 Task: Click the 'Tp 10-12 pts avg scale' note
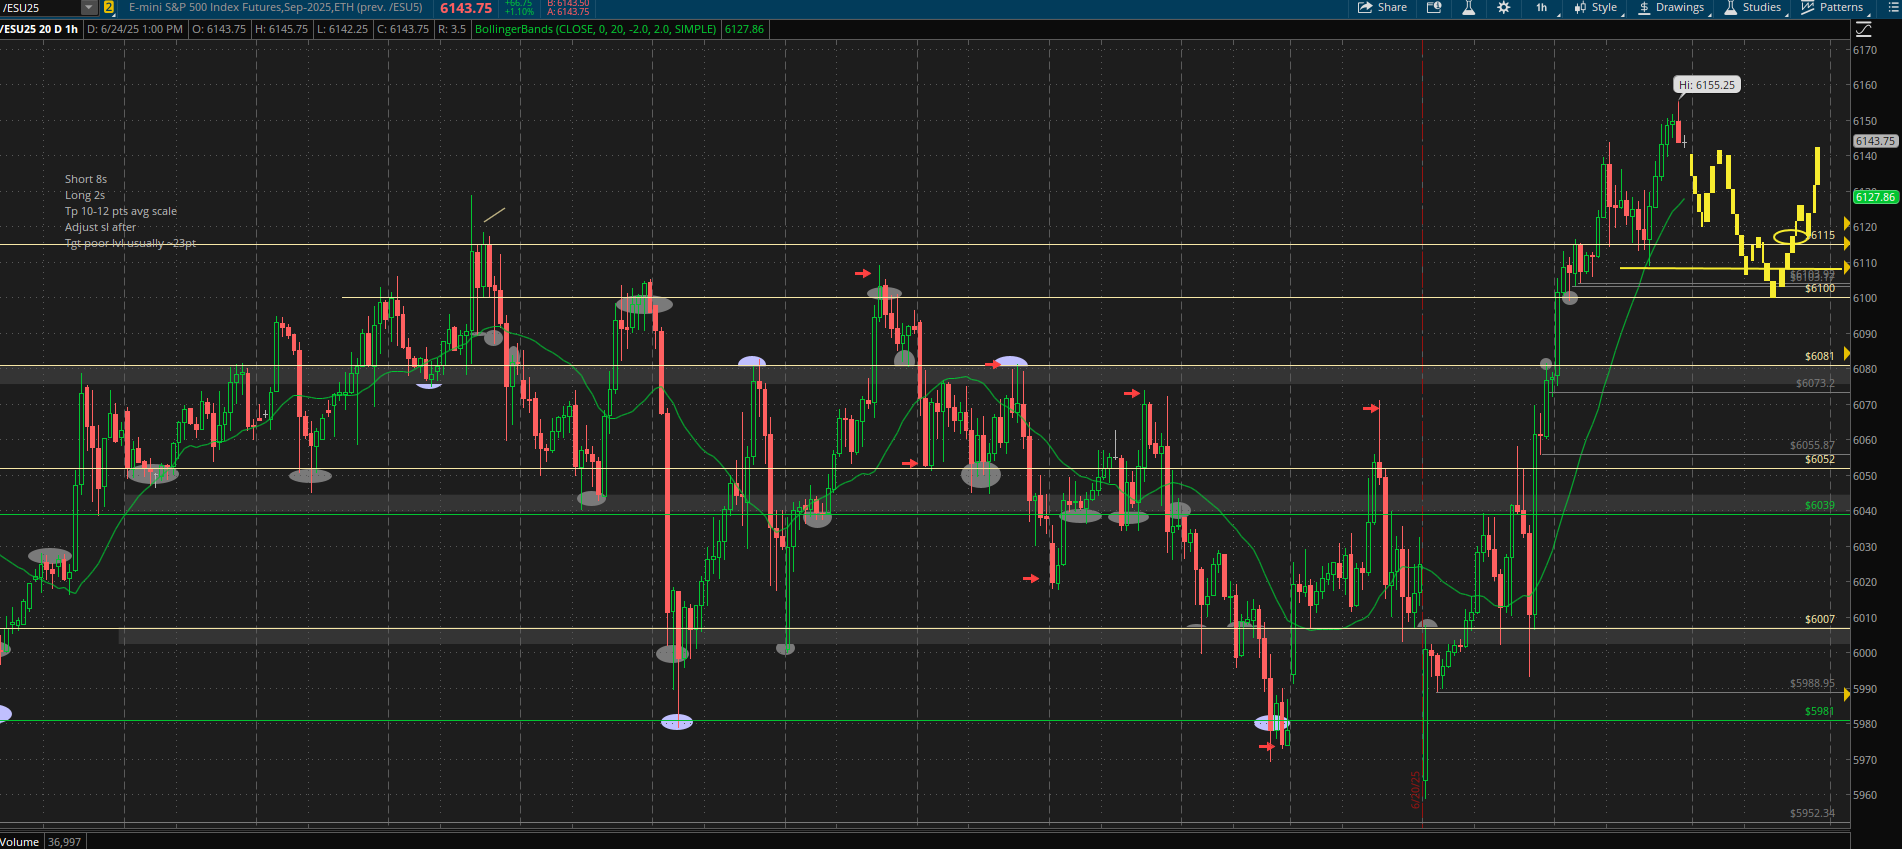point(121,211)
